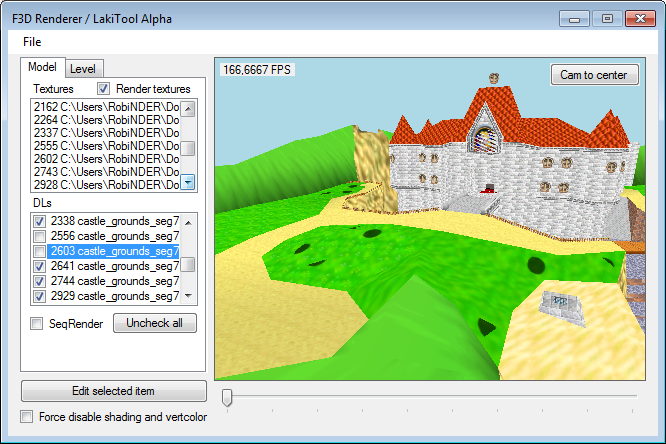This screenshot has height=444, width=666.
Task: Uncheck the 2744 castle_grounds_seg7 display list
Action: 40,281
